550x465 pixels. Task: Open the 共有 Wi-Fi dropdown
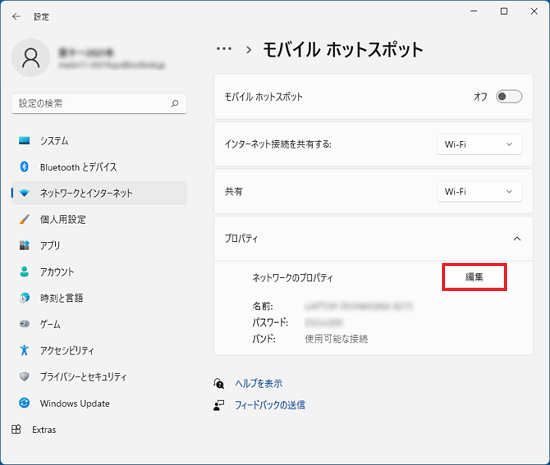coord(479,192)
